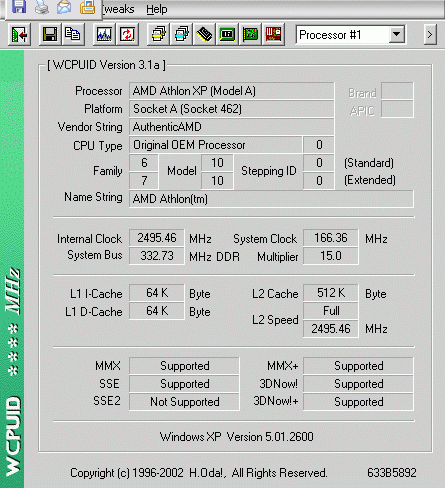Click the Copy to clipboard toolbar icon
The width and height of the screenshot is (445, 488).
click(72, 34)
